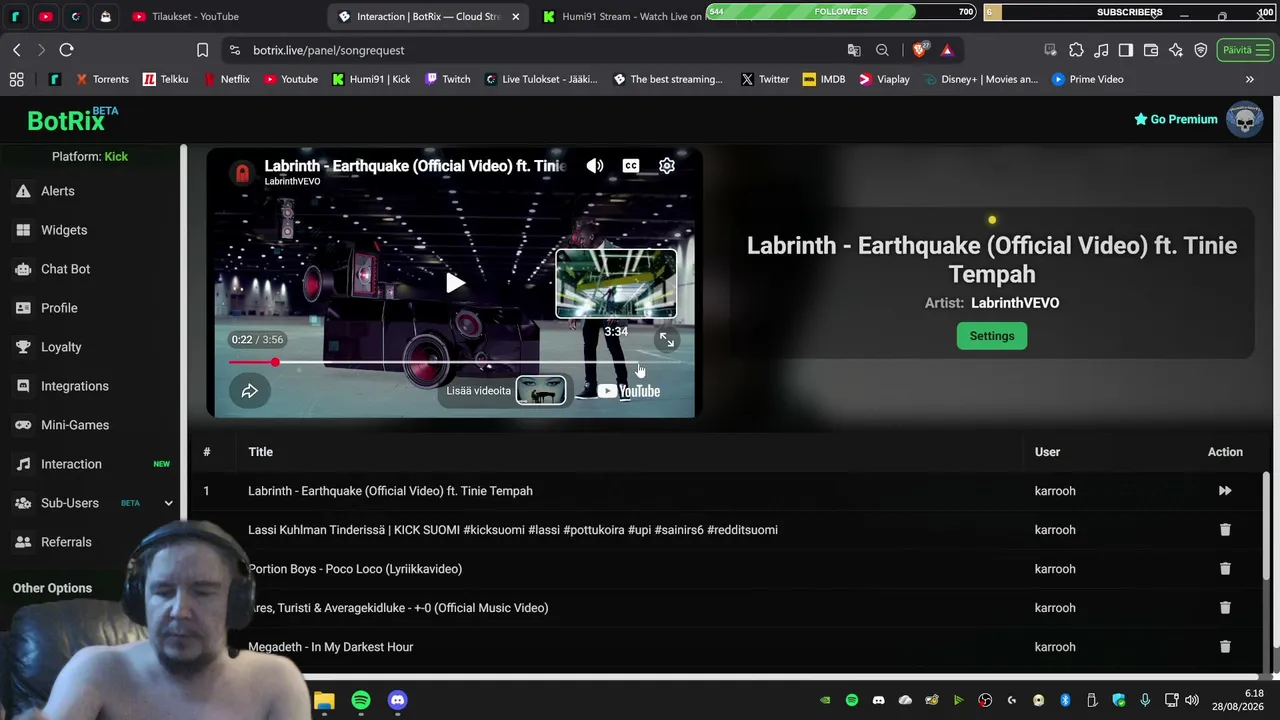
Task: Play the Labrinth Earthquake video
Action: click(x=455, y=283)
